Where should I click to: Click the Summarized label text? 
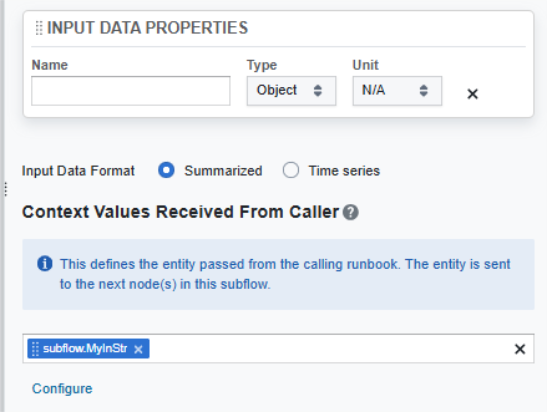pos(223,171)
